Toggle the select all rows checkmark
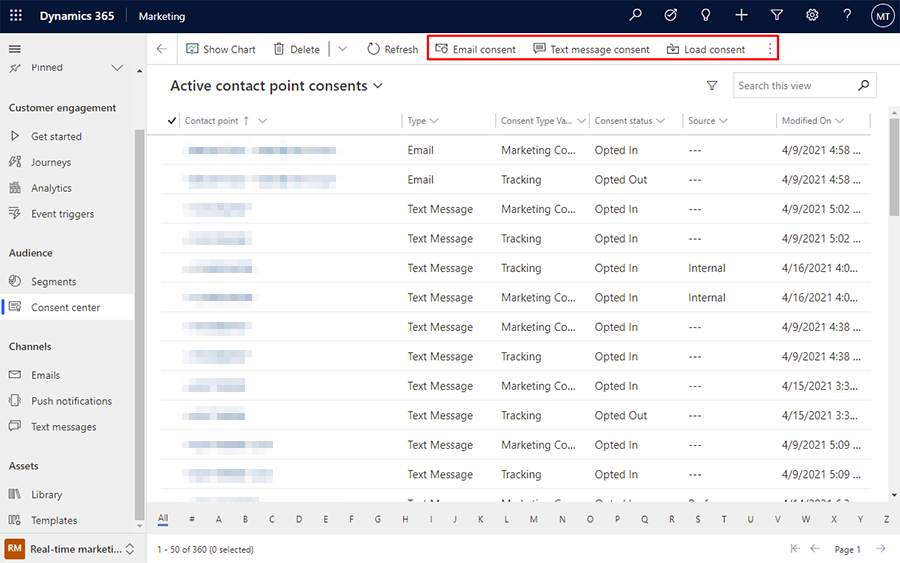Image resolution: width=900 pixels, height=563 pixels. (x=172, y=121)
